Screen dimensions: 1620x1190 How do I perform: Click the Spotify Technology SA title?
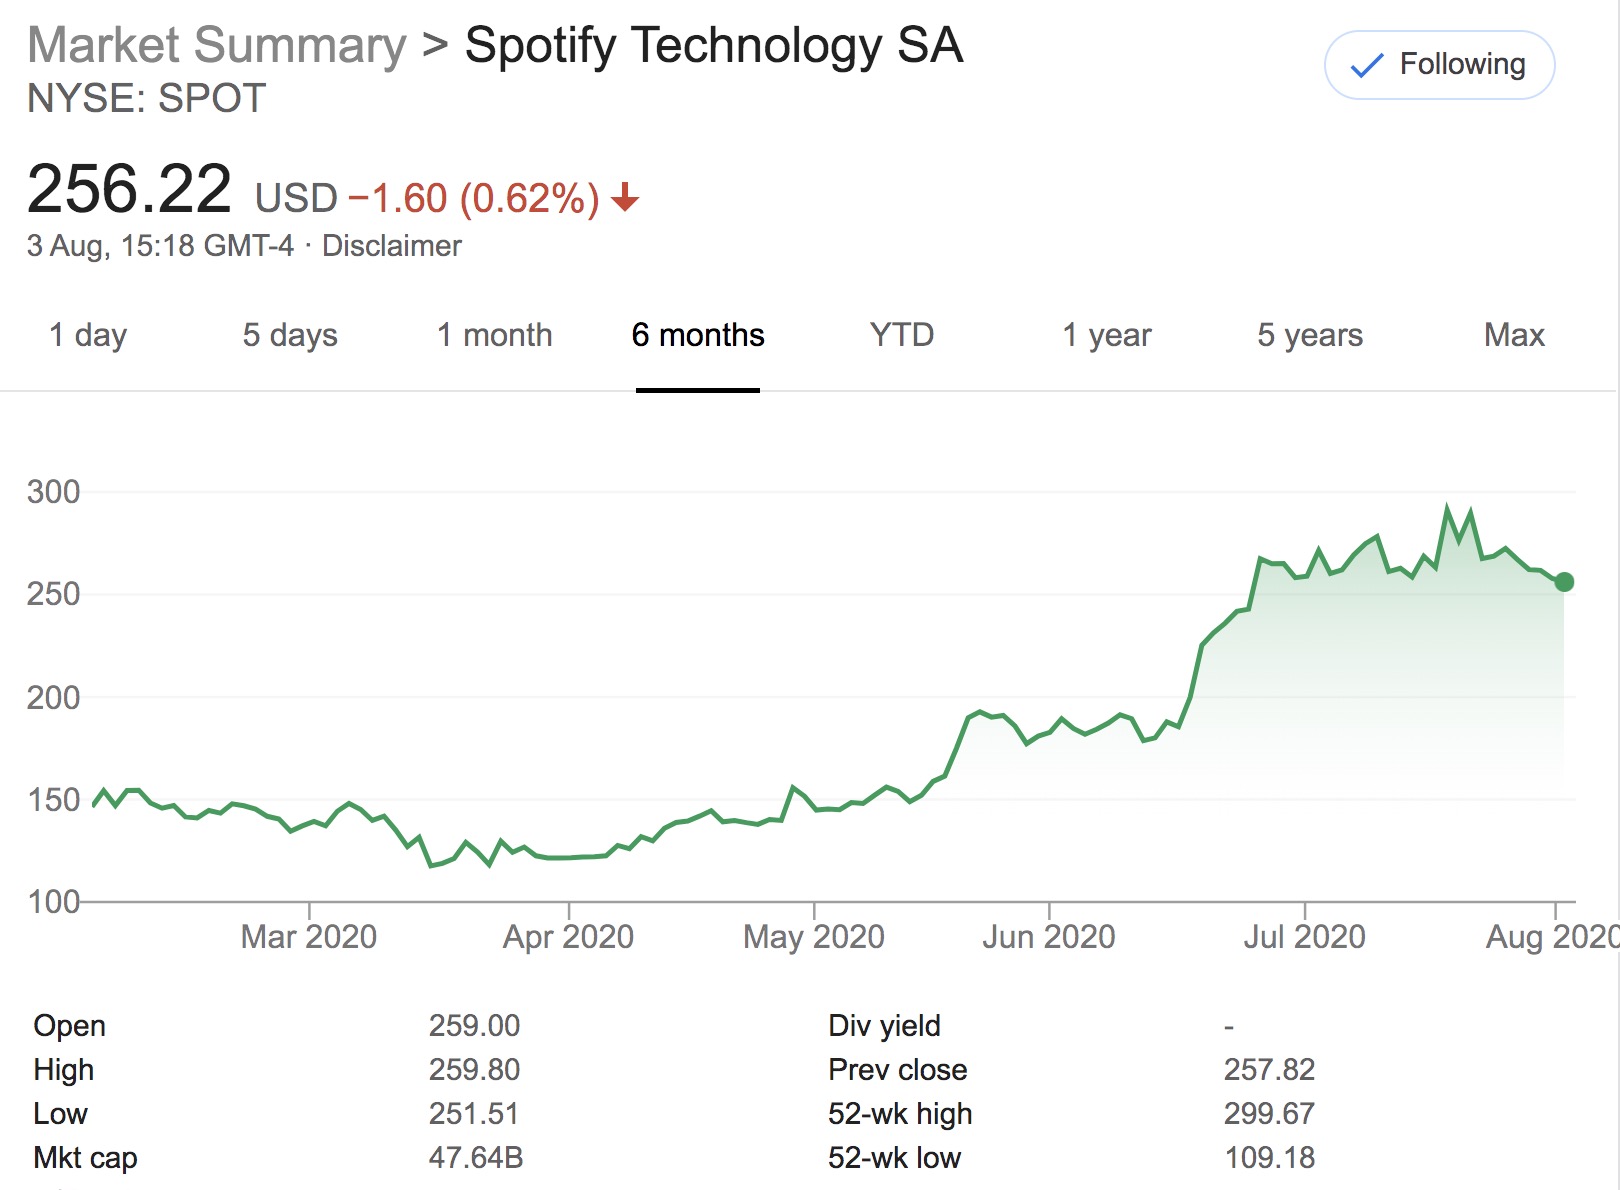714,46
